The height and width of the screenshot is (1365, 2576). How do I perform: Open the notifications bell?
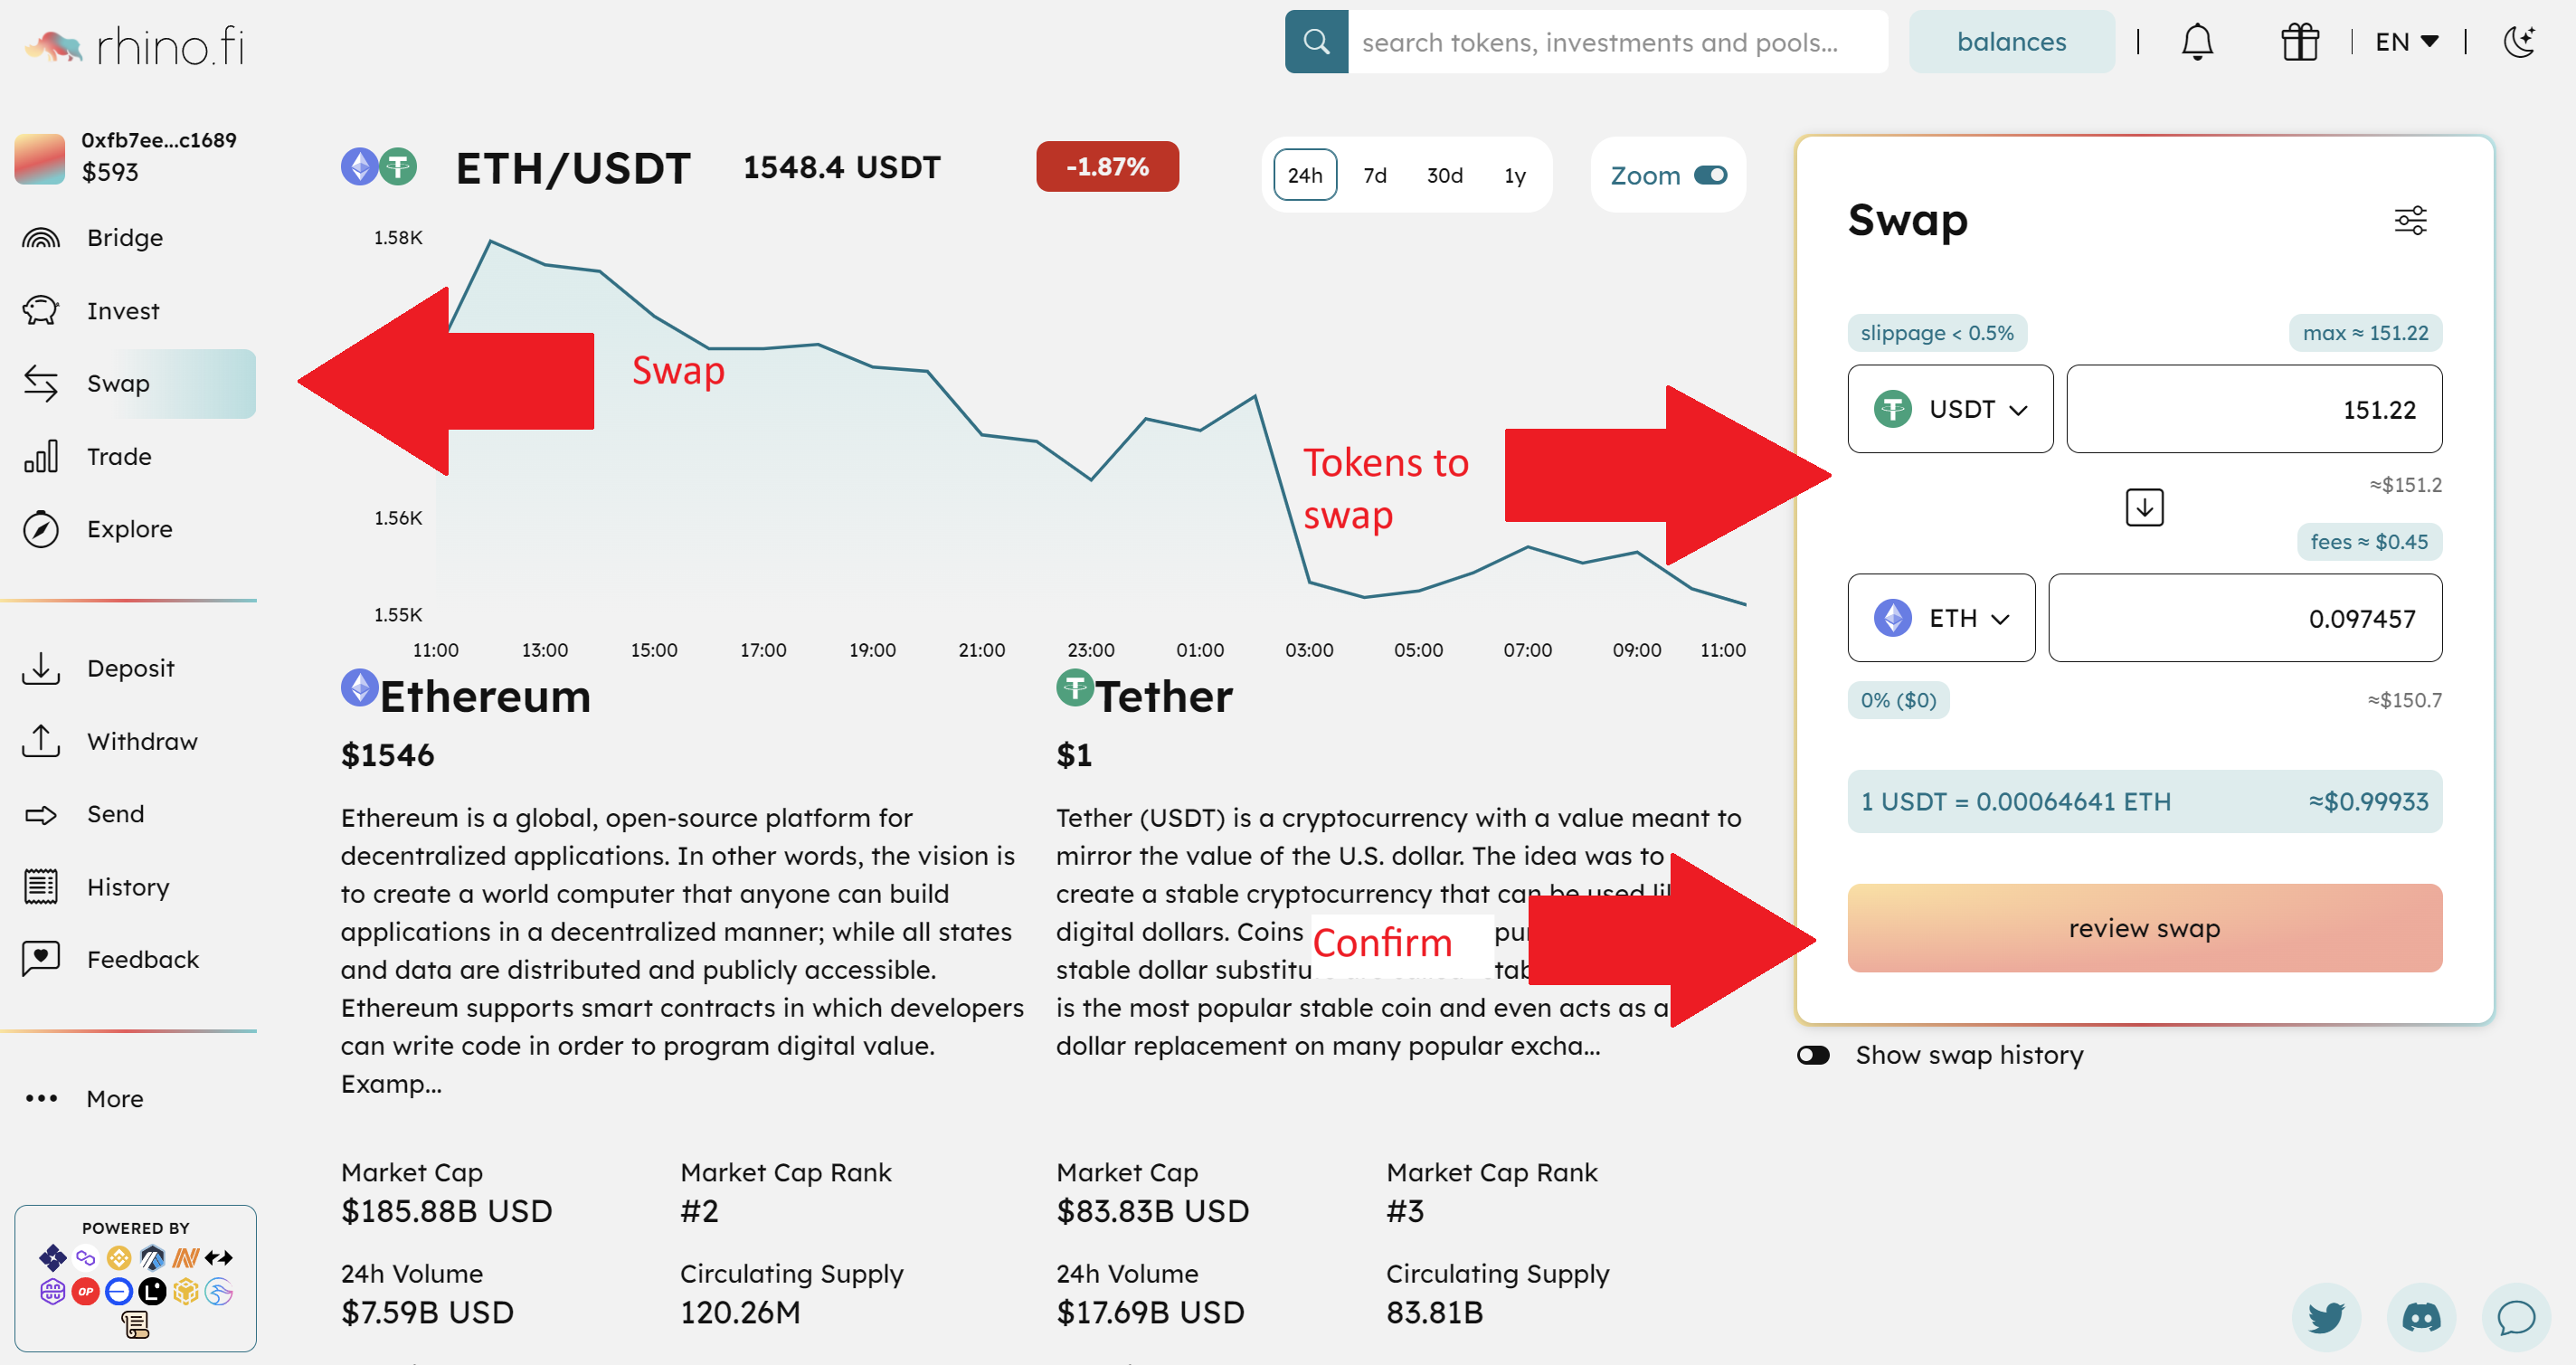(x=2196, y=42)
